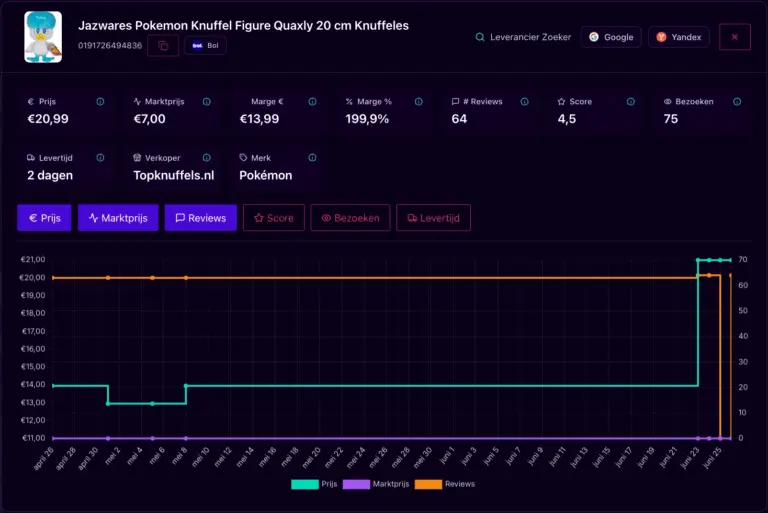768x513 pixels.
Task: Click the product title text
Action: 243,25
